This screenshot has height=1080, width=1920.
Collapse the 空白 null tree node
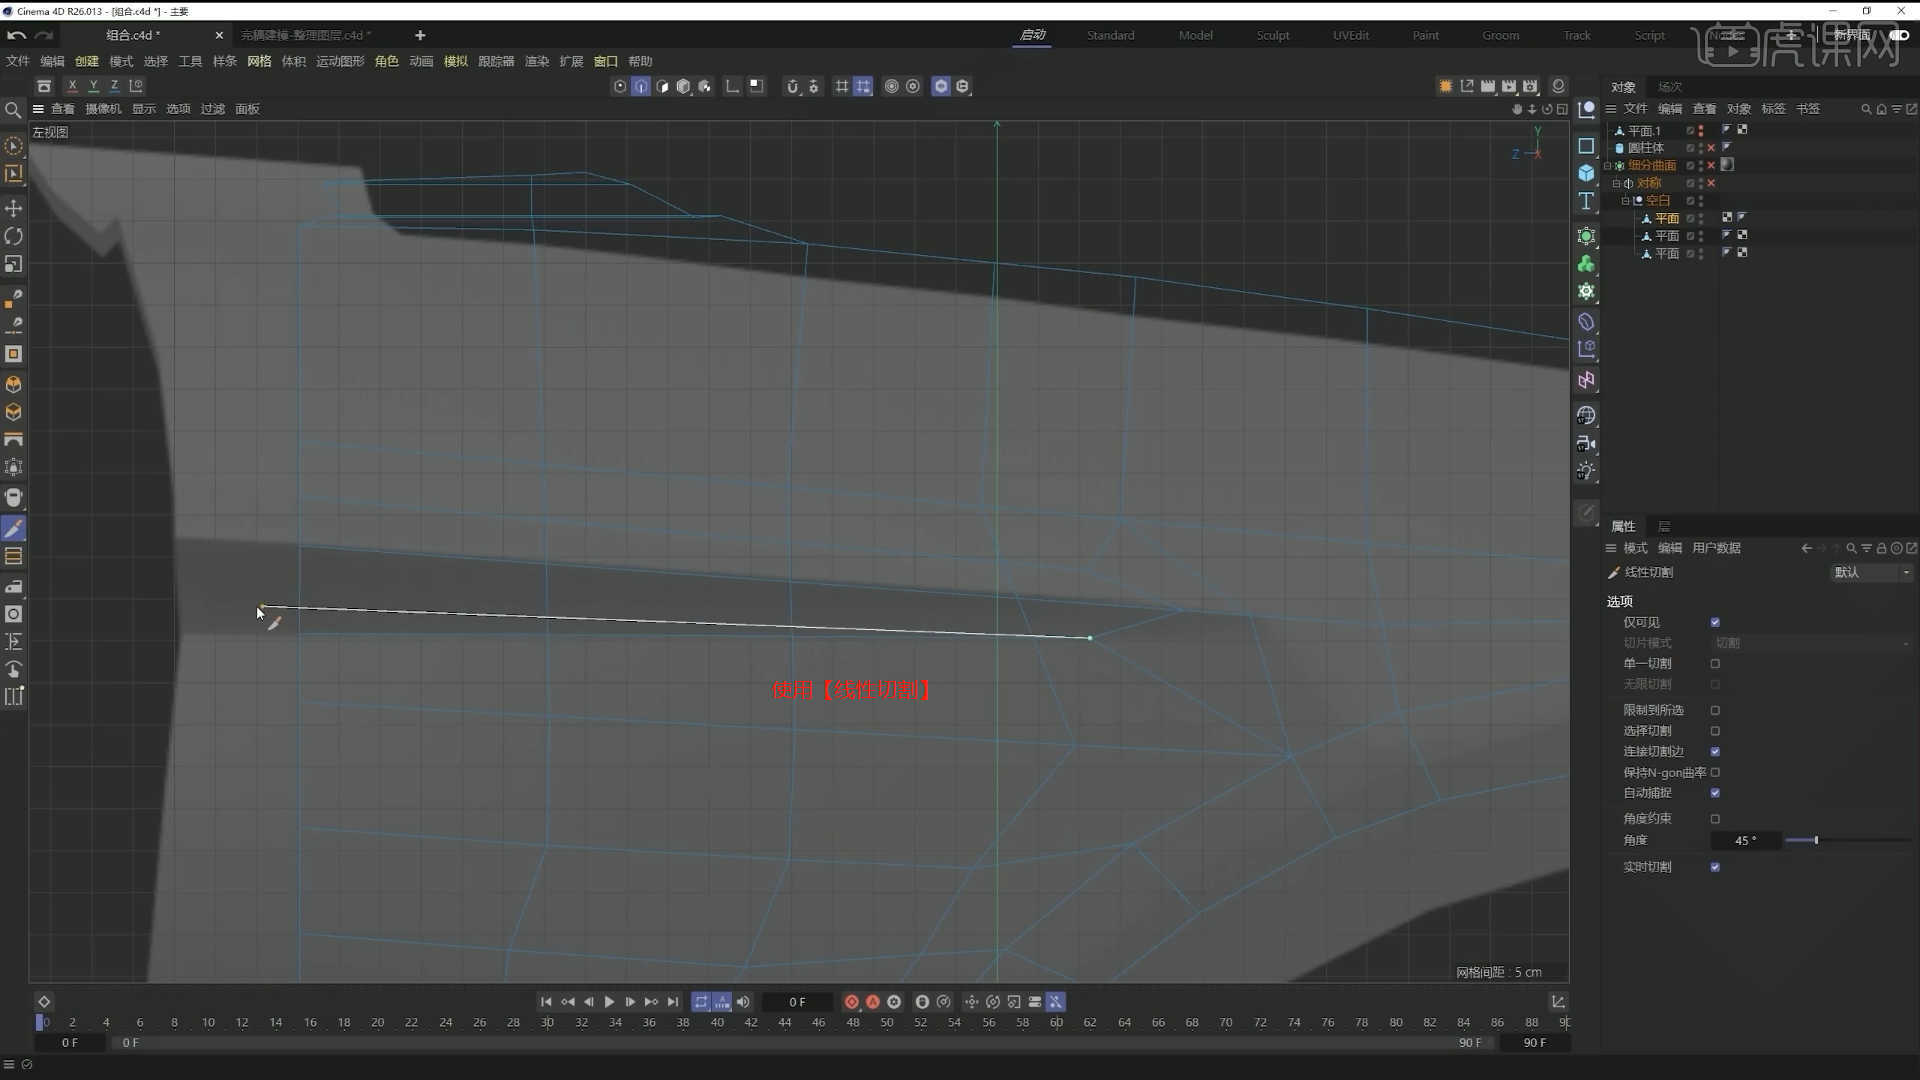pyautogui.click(x=1625, y=201)
